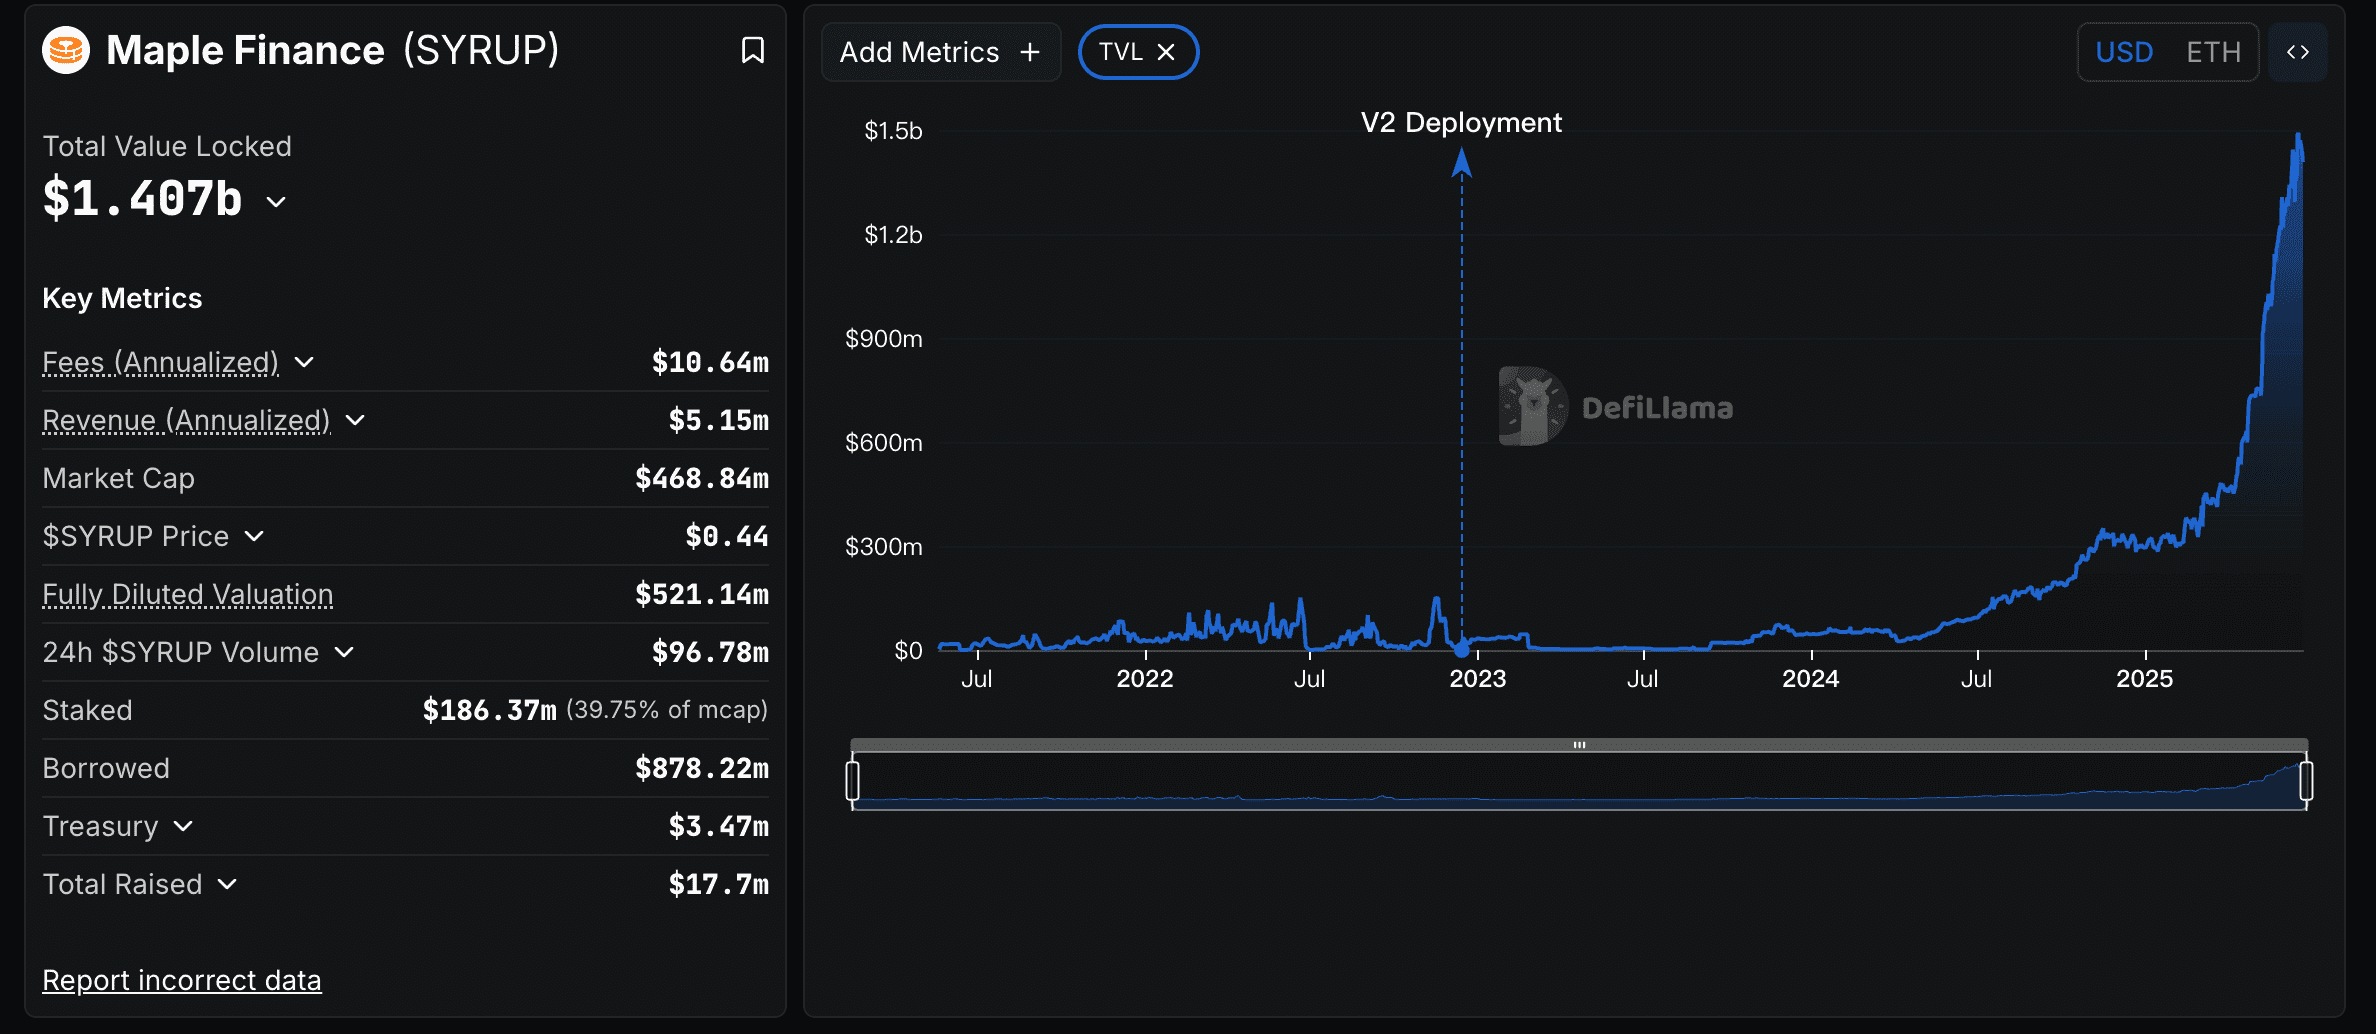Click the plus icon in Add Metrics
This screenshot has width=2376, height=1034.
click(x=1030, y=52)
